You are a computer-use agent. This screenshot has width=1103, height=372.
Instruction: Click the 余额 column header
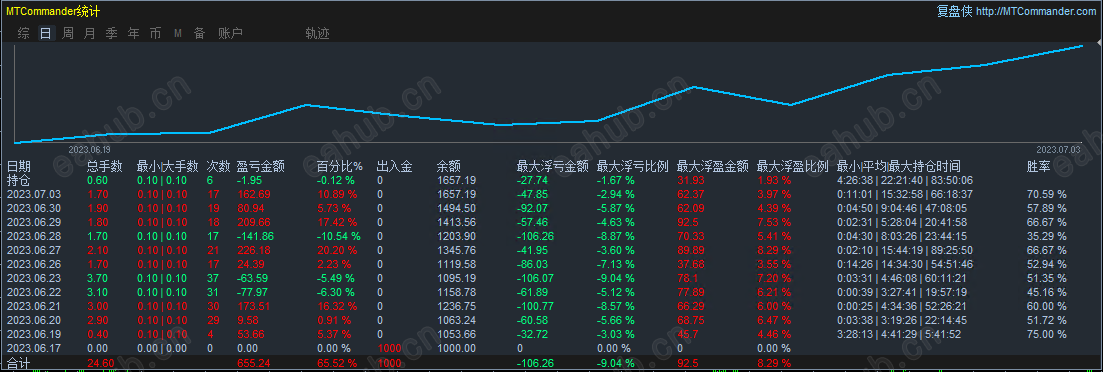[449, 167]
